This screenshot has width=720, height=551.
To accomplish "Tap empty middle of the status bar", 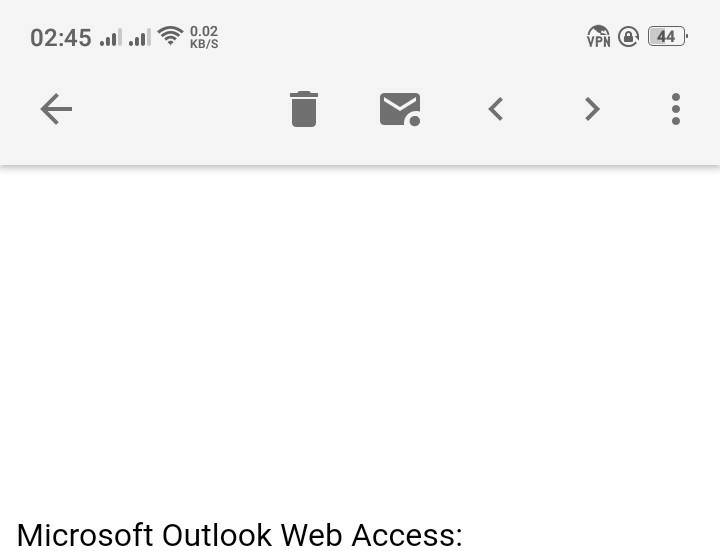I will [x=399, y=37].
